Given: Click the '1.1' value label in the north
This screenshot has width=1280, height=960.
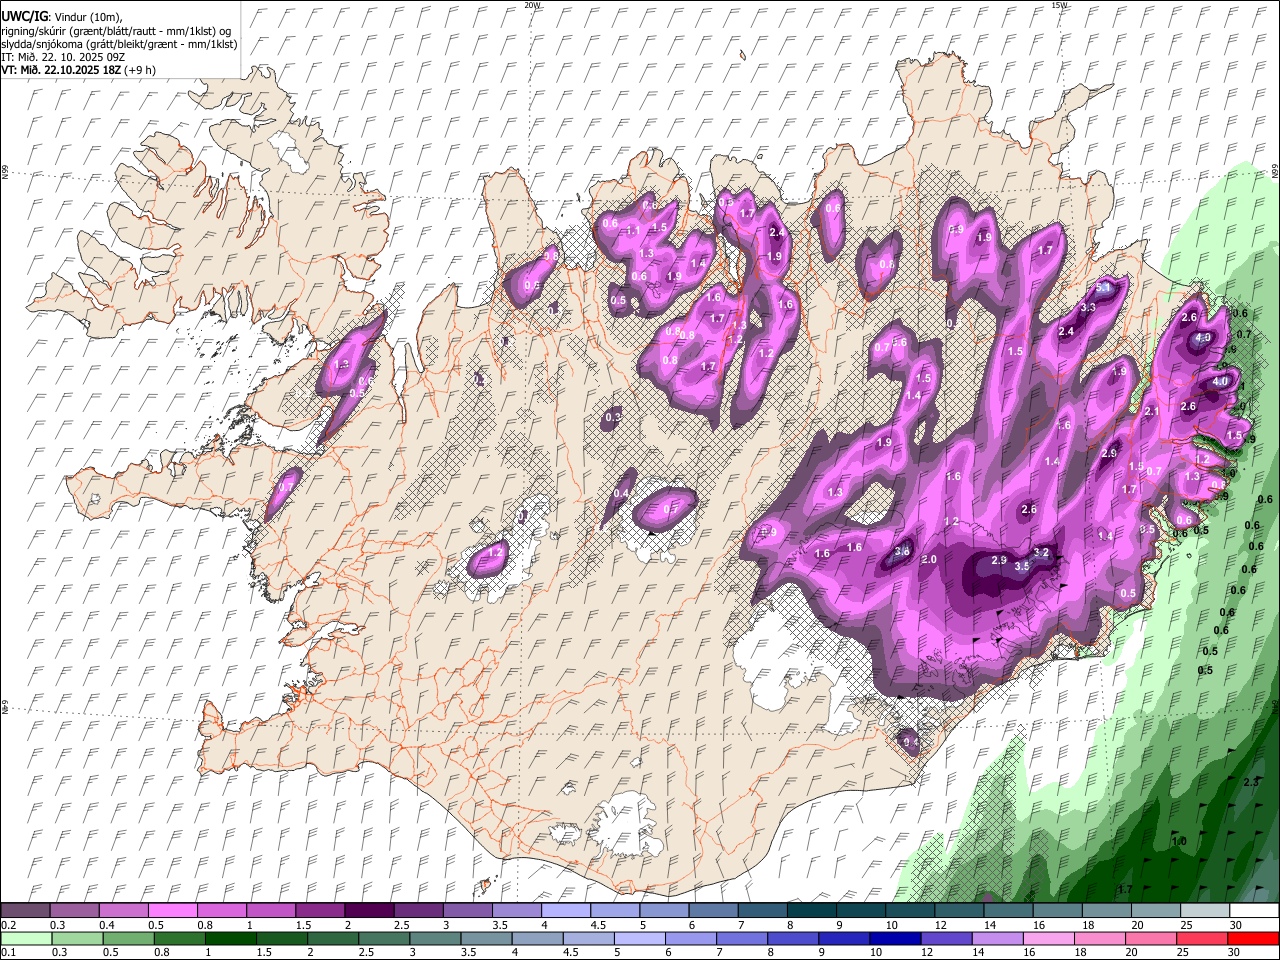Looking at the screenshot, I should (x=633, y=231).
